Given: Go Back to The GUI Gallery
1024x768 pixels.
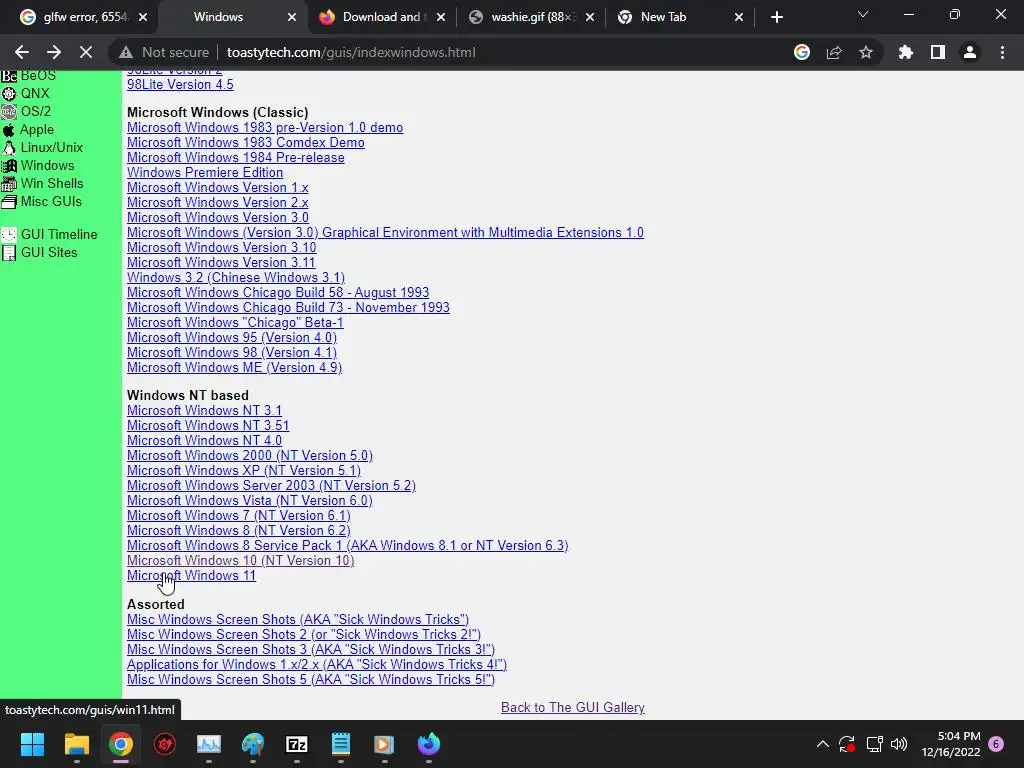Looking at the screenshot, I should 573,708.
